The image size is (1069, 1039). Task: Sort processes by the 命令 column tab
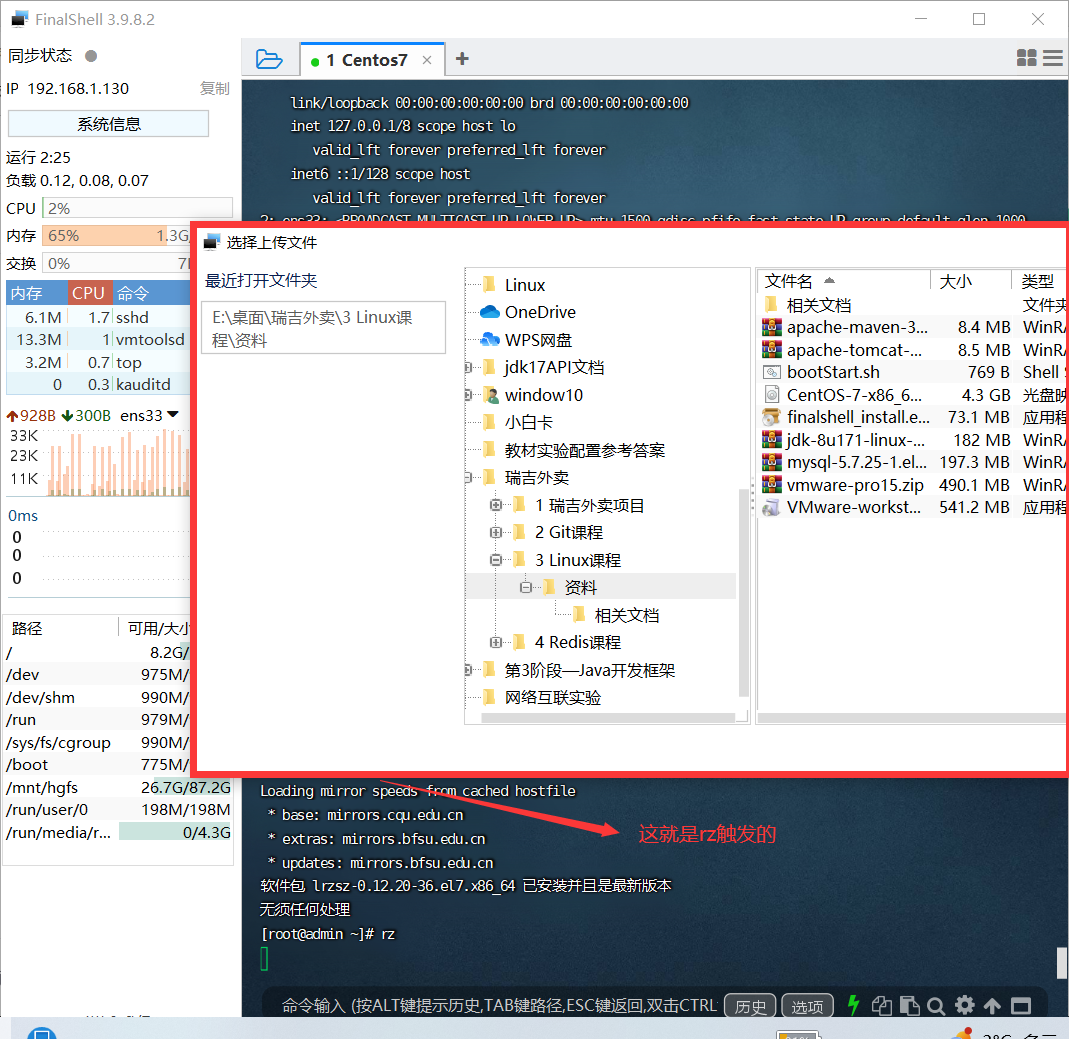[x=150, y=293]
